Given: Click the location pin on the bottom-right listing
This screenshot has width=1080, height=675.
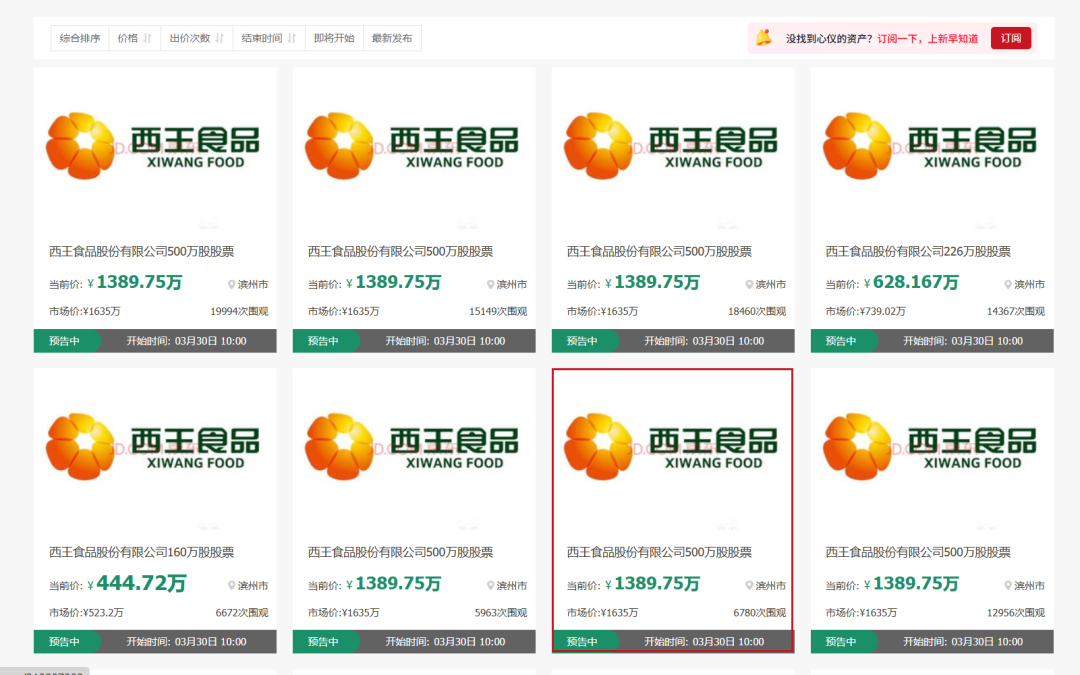Looking at the screenshot, I should pos(1008,585).
